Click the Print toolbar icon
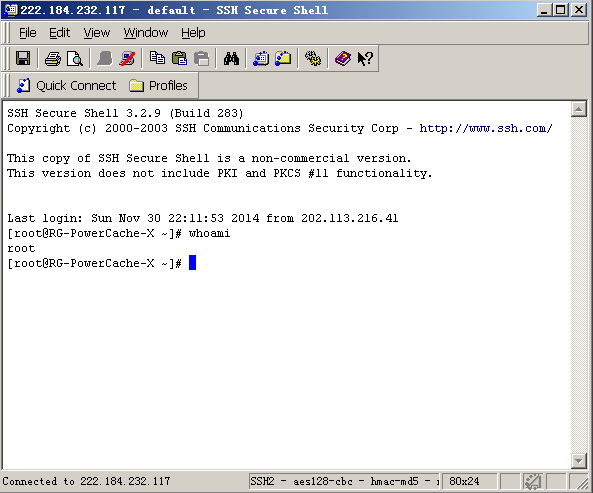 [x=53, y=59]
